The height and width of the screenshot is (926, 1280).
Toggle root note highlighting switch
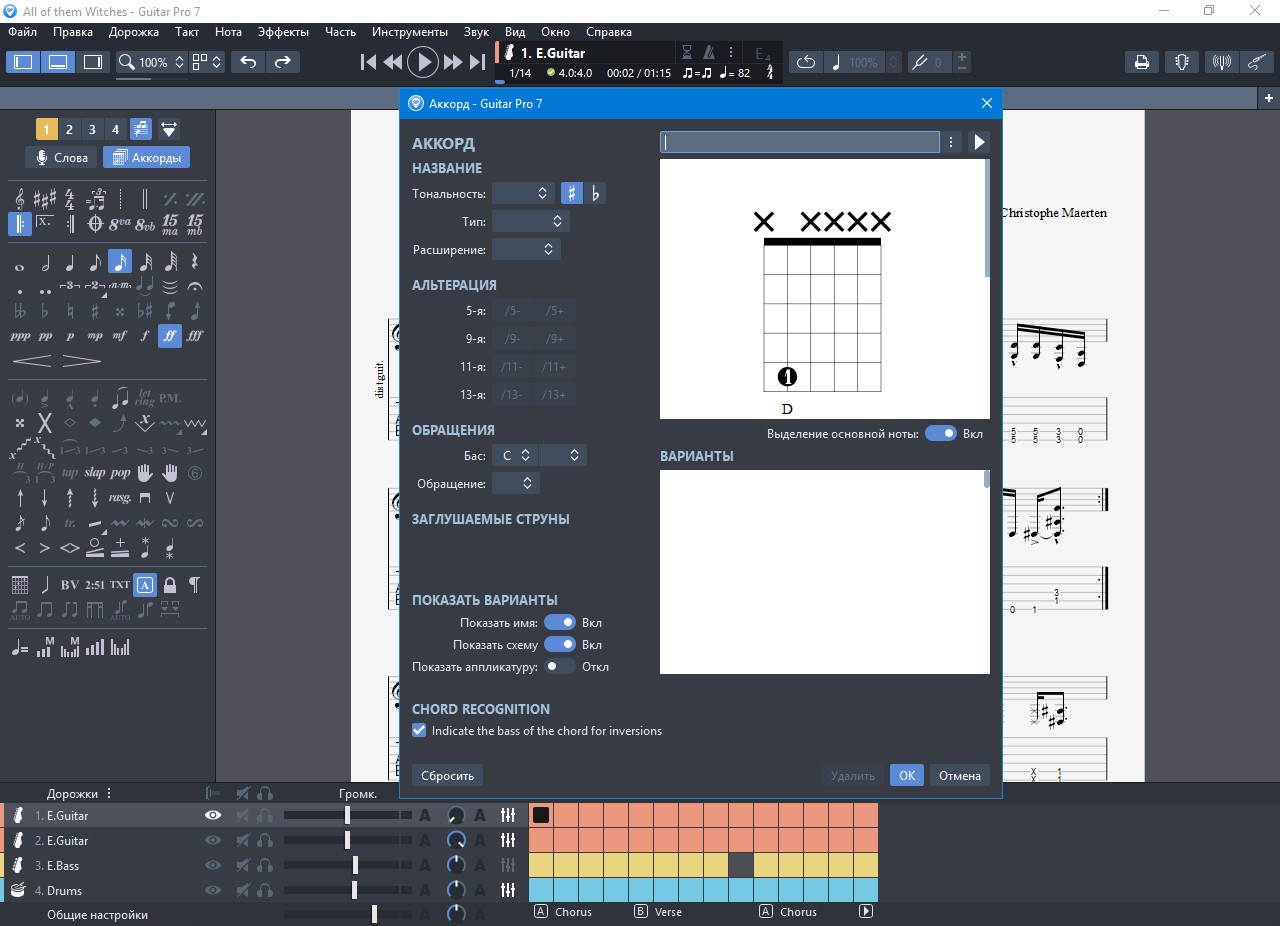[940, 433]
